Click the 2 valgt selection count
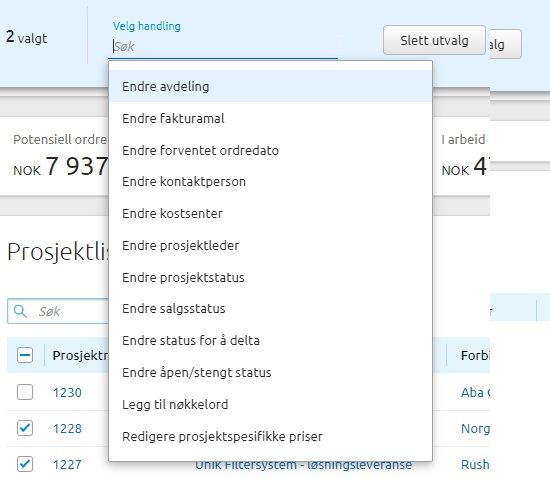The width and height of the screenshot is (550, 478). [x=27, y=37]
